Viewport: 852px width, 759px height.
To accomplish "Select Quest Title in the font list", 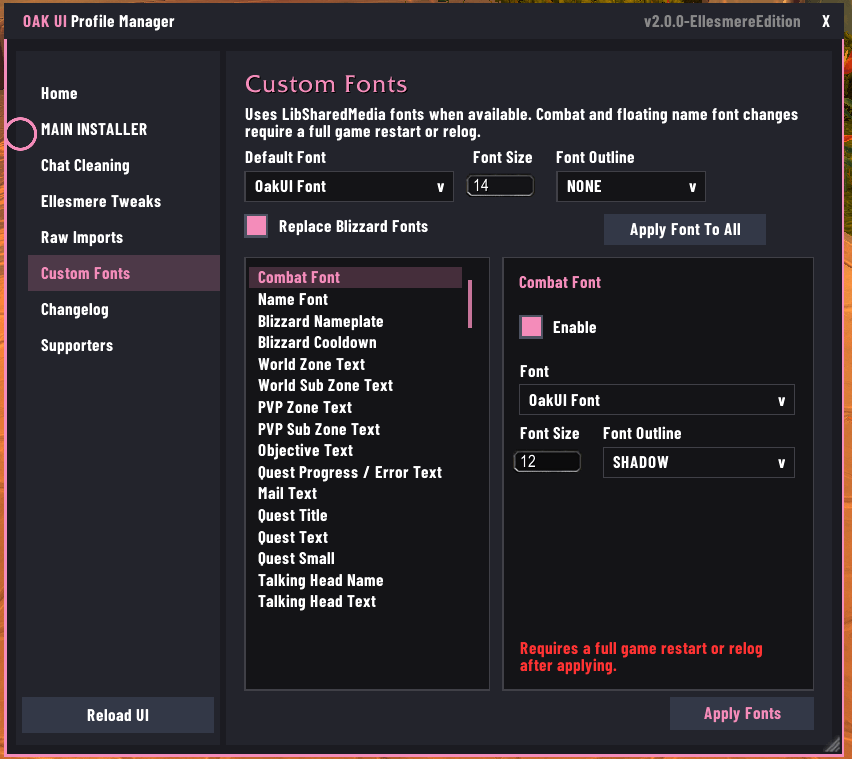I will tap(292, 515).
